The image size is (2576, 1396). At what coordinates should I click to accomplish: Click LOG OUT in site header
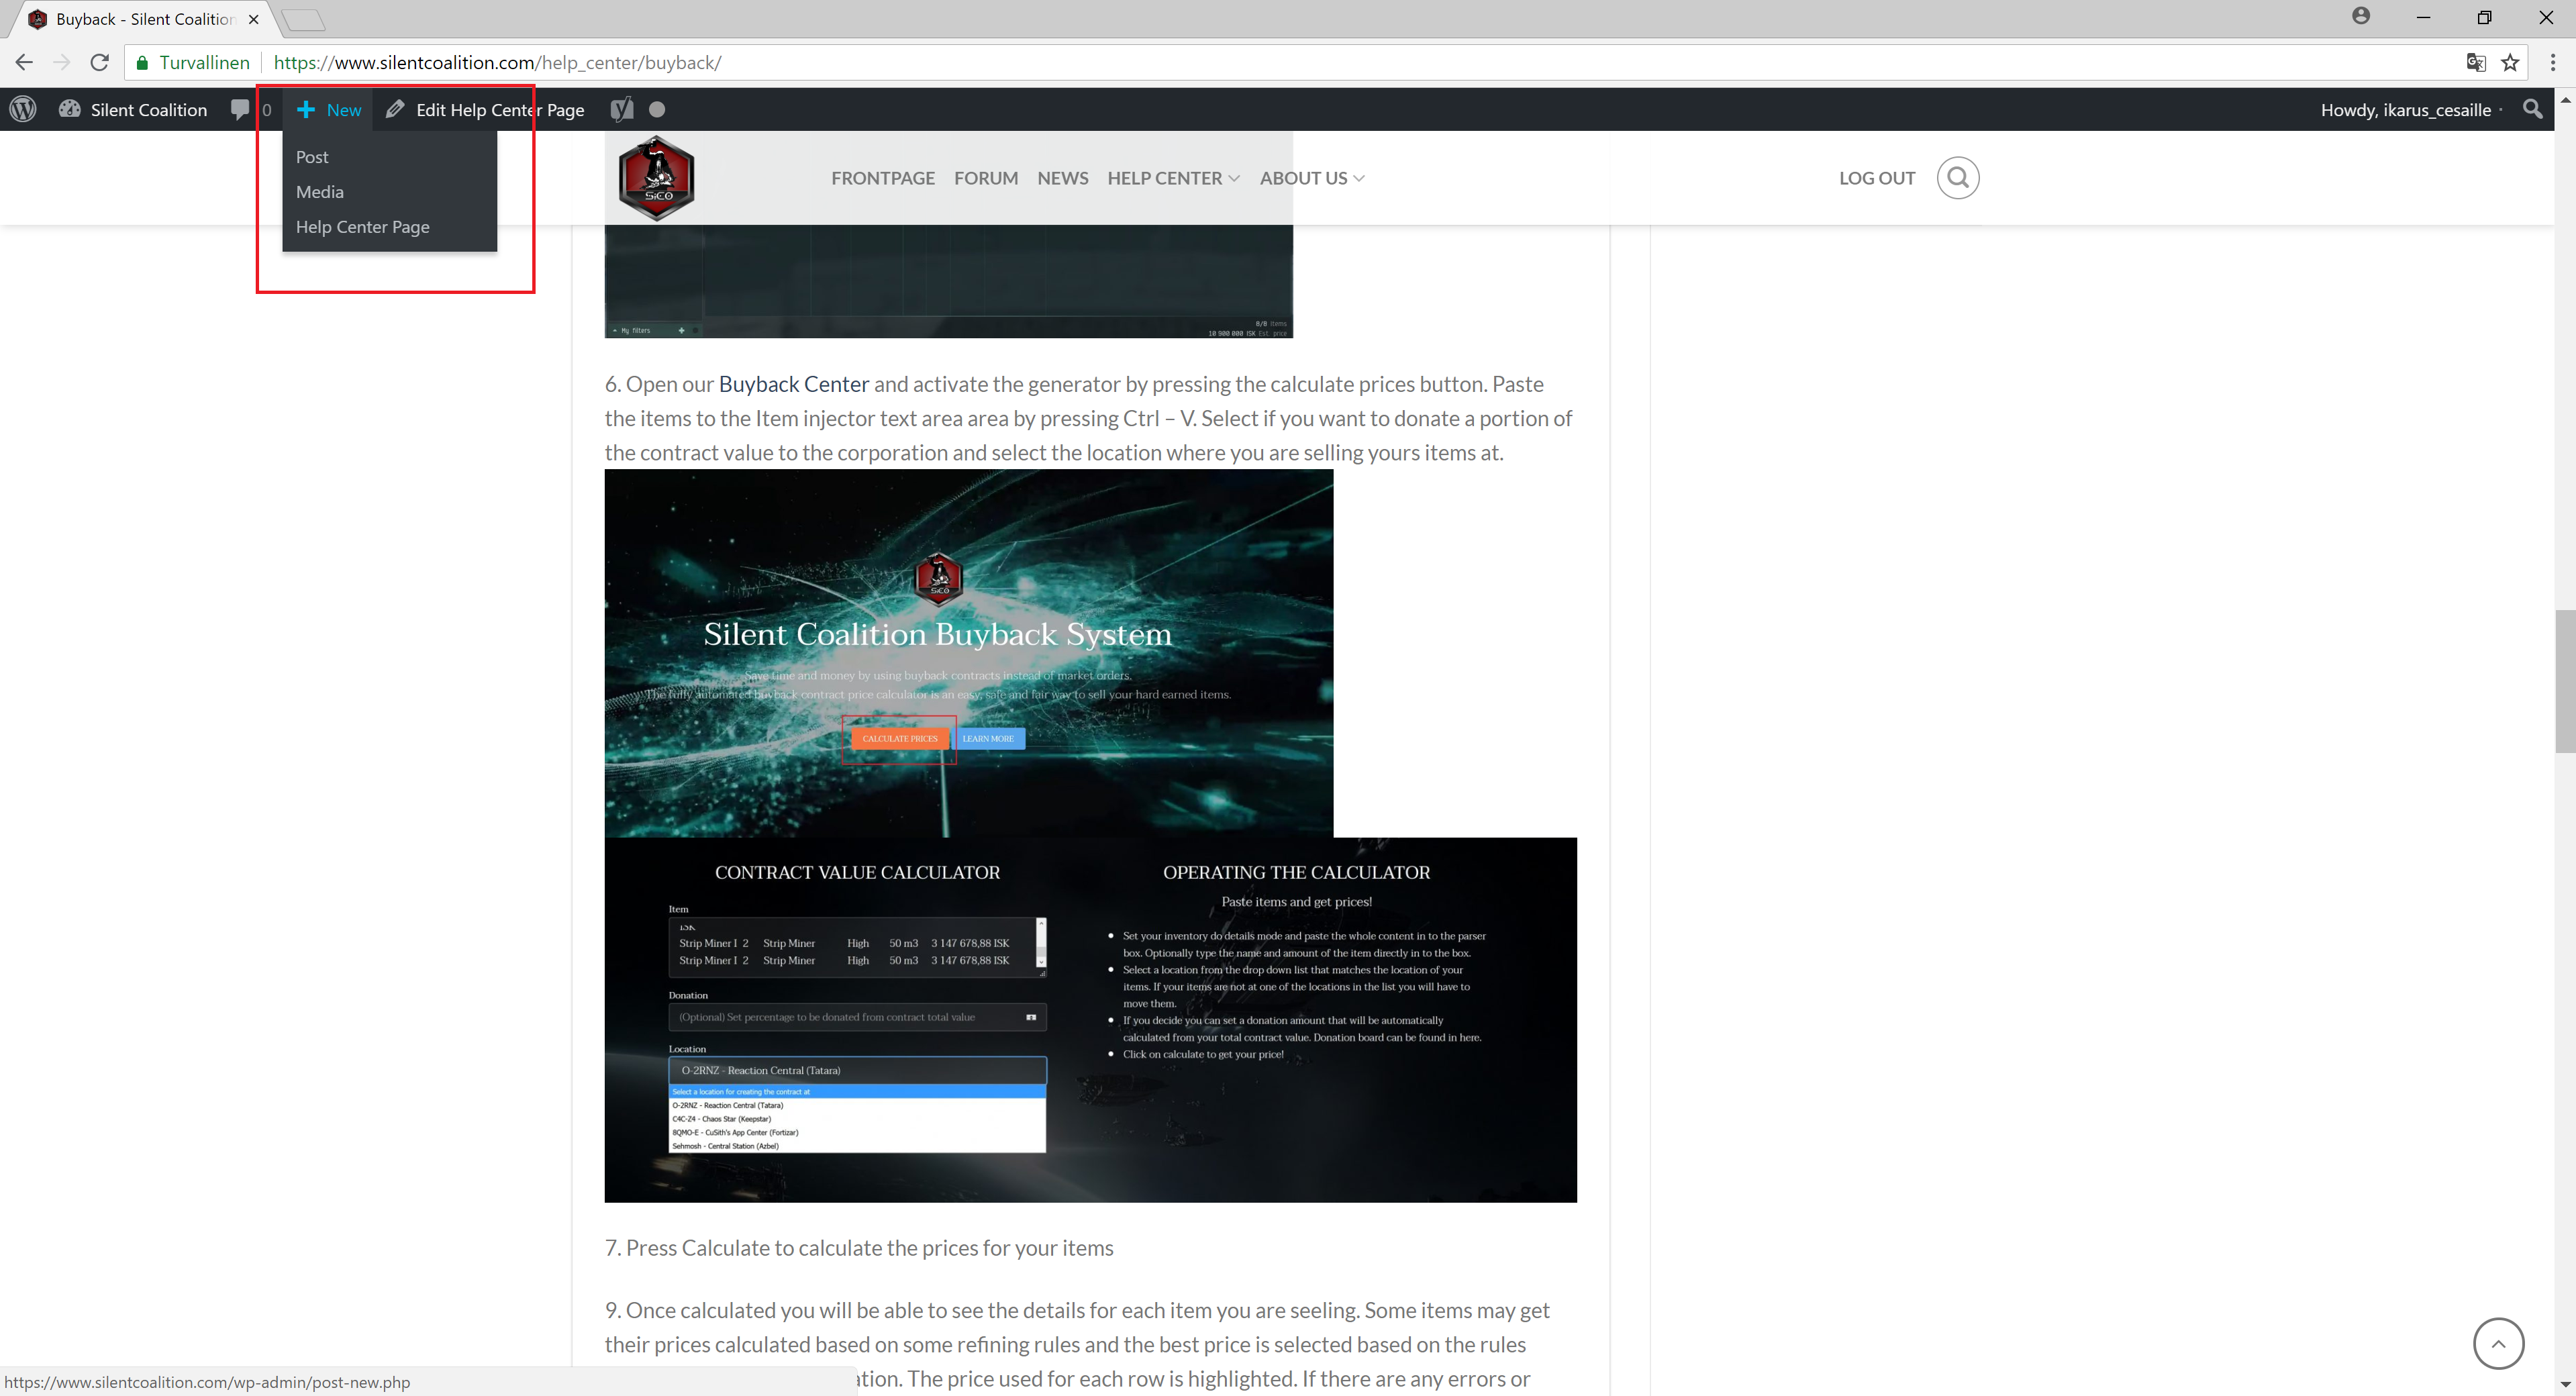(x=1876, y=178)
